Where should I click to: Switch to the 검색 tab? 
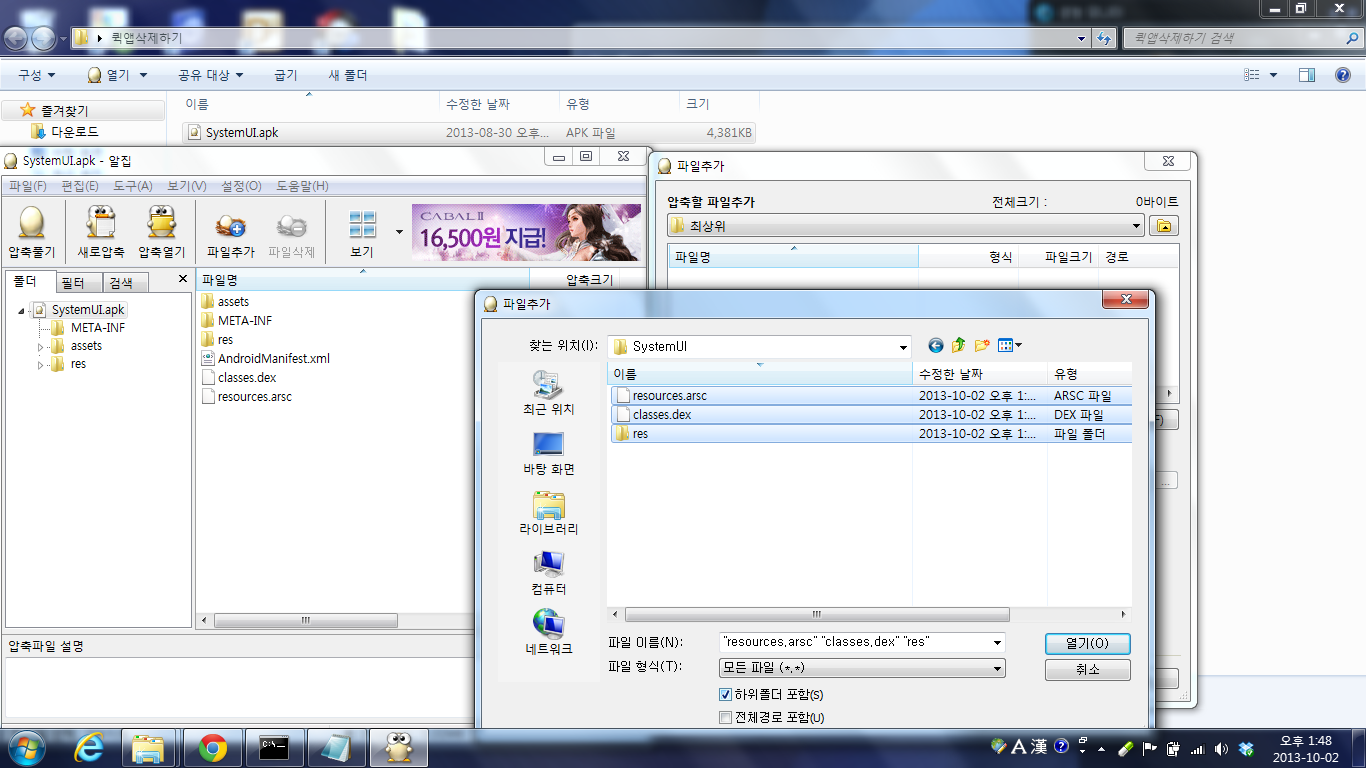pyautogui.click(x=121, y=283)
